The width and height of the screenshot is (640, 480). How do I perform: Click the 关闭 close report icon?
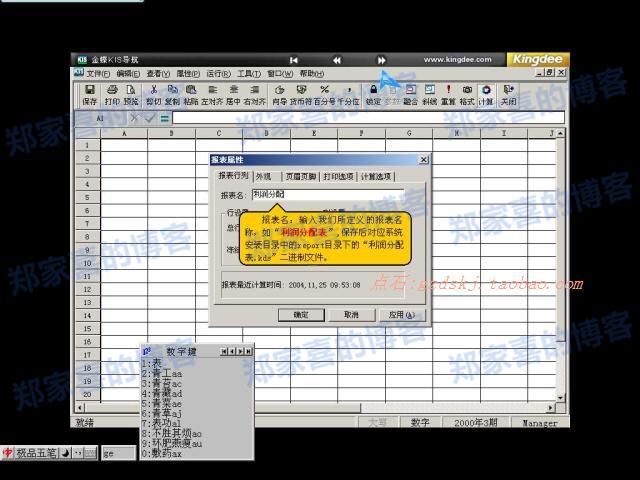[509, 95]
